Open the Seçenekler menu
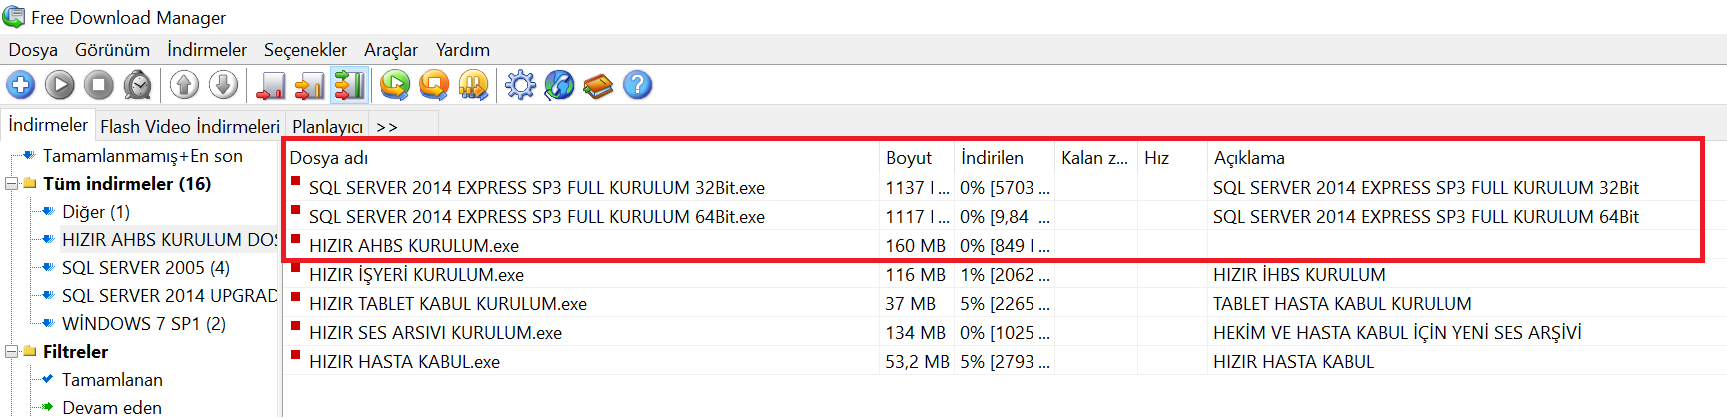This screenshot has height=419, width=1727. click(x=305, y=50)
